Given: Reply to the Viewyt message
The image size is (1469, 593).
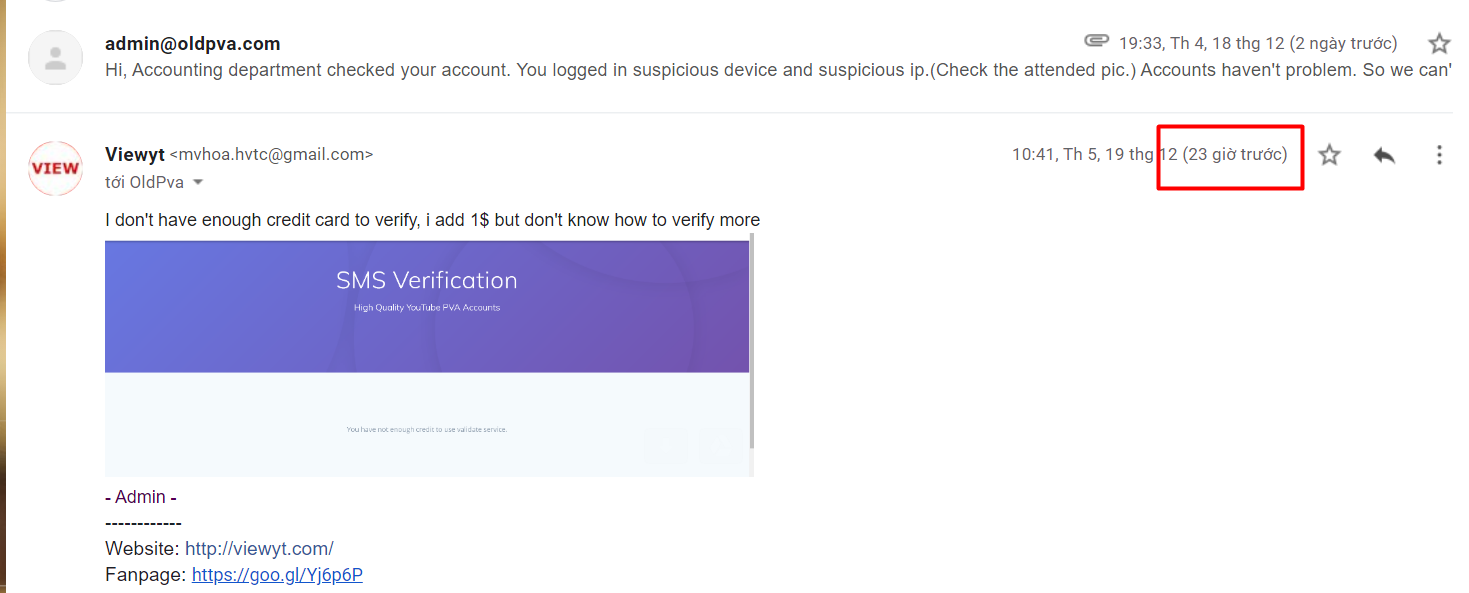Looking at the screenshot, I should 1384,155.
